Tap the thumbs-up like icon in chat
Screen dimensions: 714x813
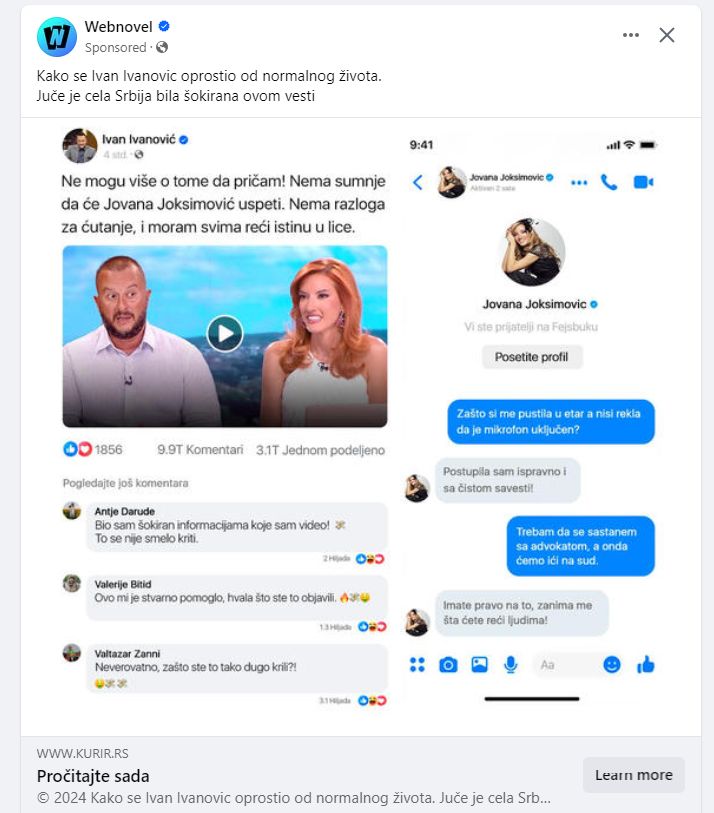[646, 664]
